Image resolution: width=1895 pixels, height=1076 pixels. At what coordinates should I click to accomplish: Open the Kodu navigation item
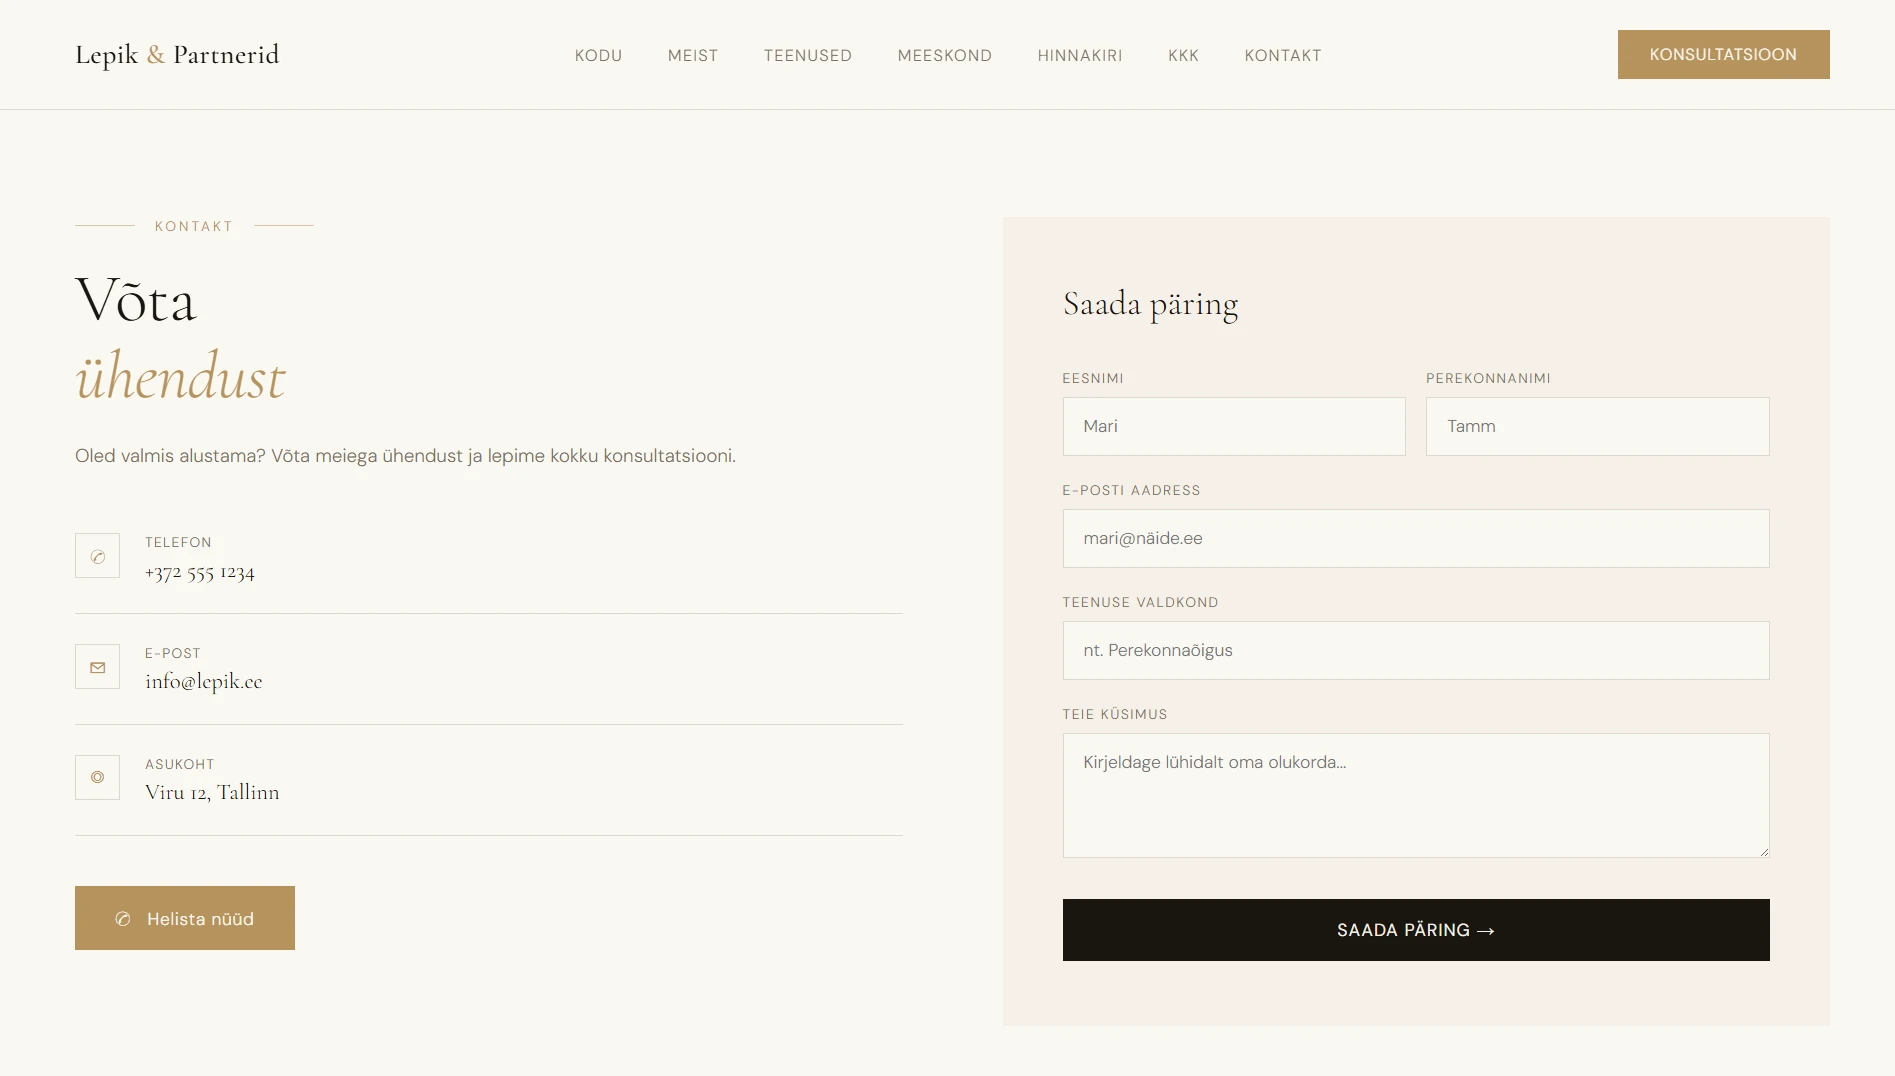(598, 56)
